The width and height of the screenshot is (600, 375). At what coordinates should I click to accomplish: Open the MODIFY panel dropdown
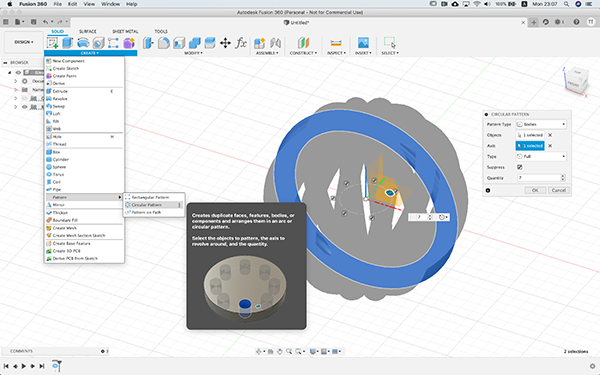click(x=192, y=53)
